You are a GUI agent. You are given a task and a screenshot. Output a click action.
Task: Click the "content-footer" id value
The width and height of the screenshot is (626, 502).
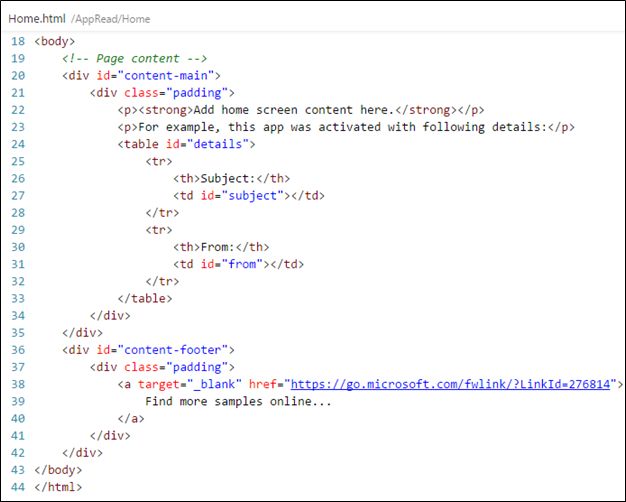pyautogui.click(x=172, y=350)
